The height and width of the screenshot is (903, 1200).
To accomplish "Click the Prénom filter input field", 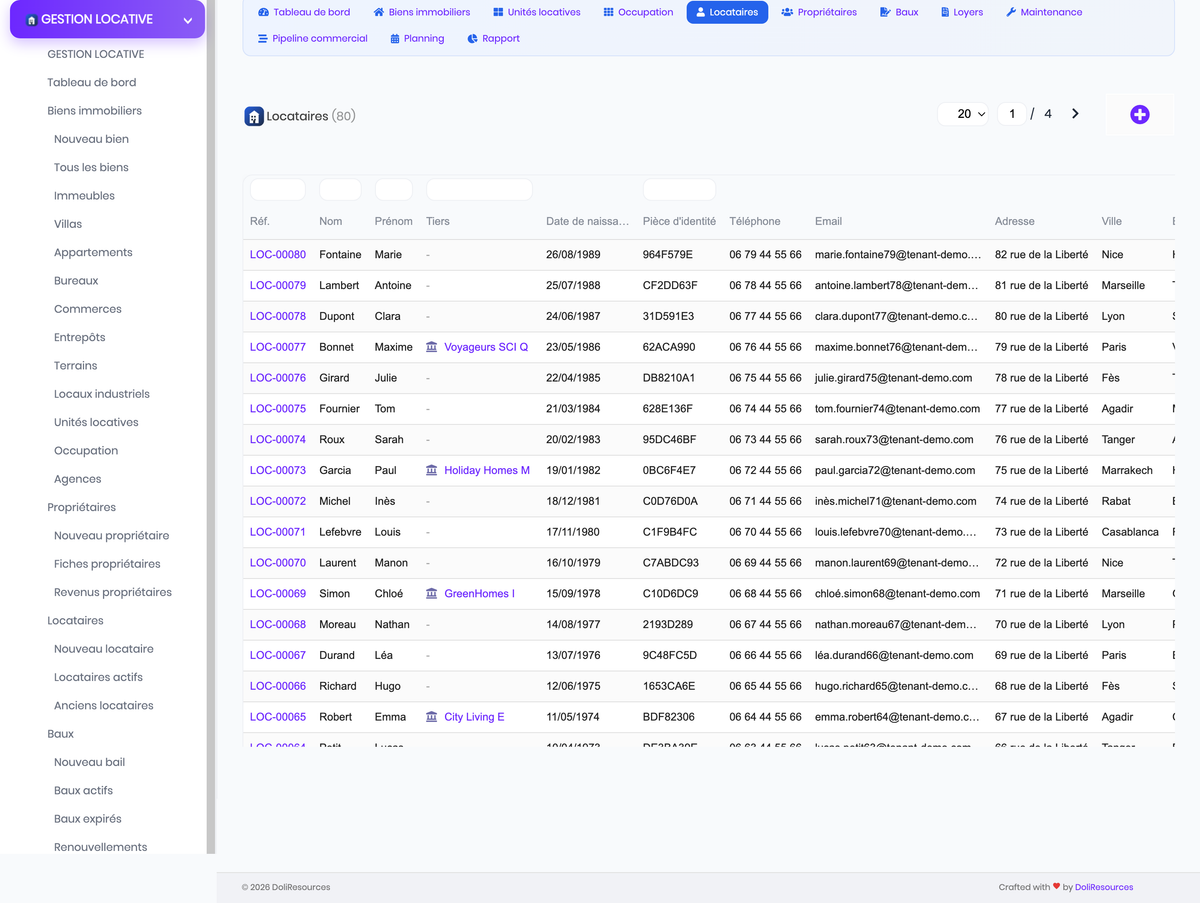I will pyautogui.click(x=393, y=190).
